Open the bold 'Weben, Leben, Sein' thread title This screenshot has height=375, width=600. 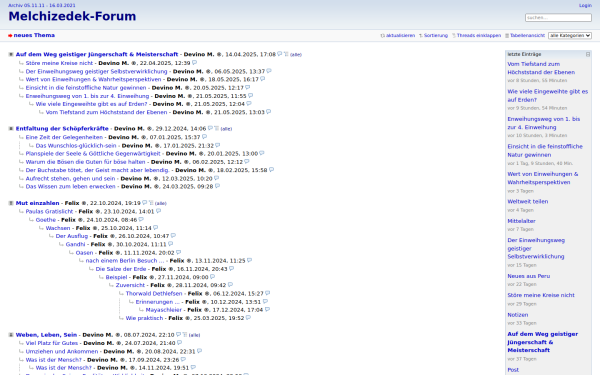pos(46,335)
